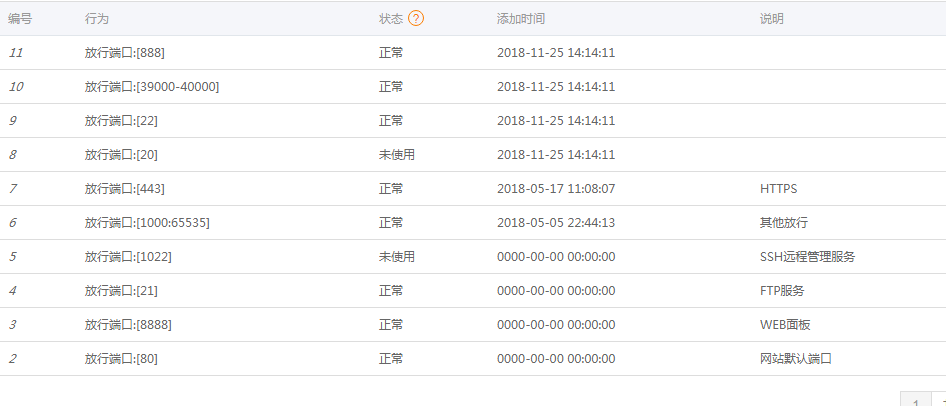
Task: Click the 添加时间 column header
Action: coord(521,19)
